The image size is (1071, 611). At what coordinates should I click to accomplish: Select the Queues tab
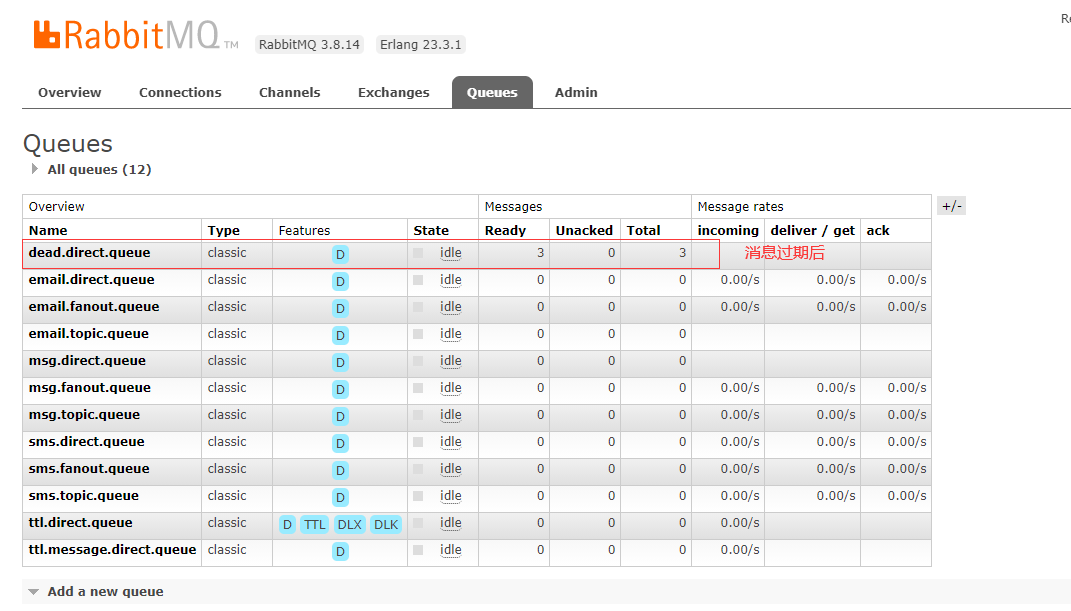pyautogui.click(x=492, y=92)
